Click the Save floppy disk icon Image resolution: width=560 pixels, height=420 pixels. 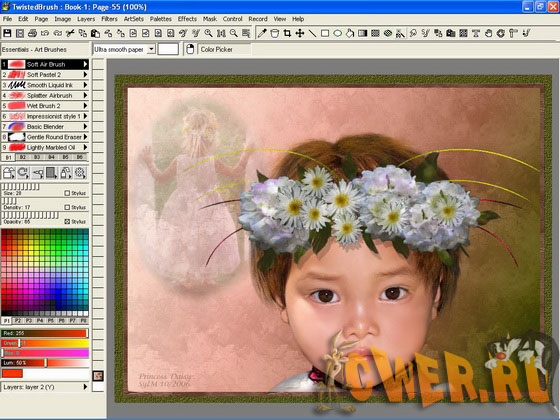(7, 33)
